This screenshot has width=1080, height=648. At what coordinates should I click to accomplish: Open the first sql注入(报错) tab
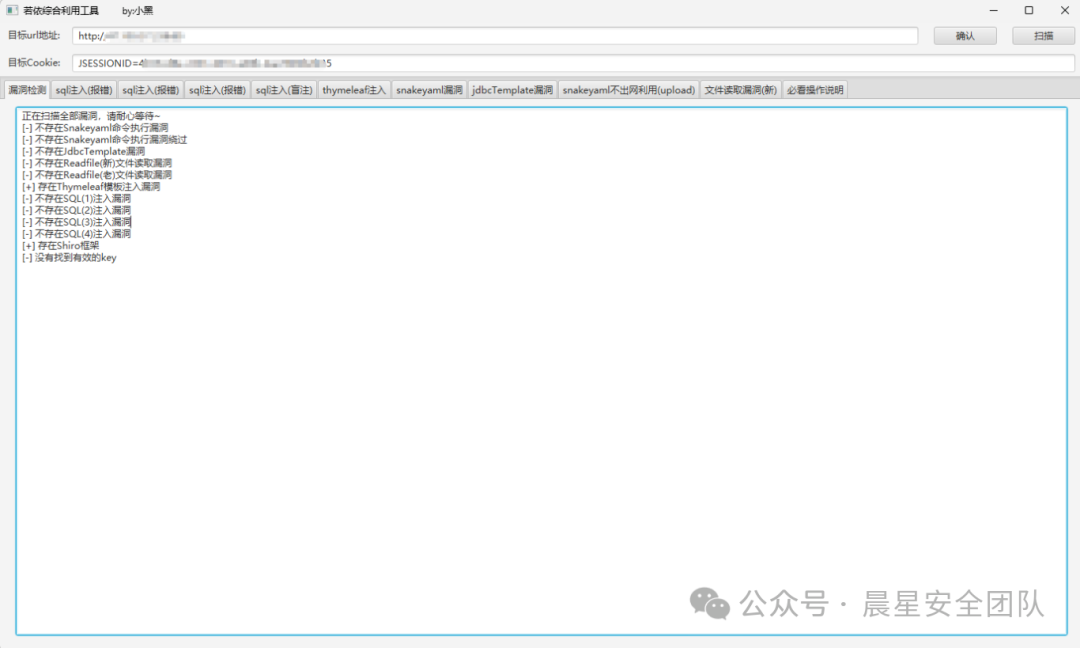(x=84, y=90)
